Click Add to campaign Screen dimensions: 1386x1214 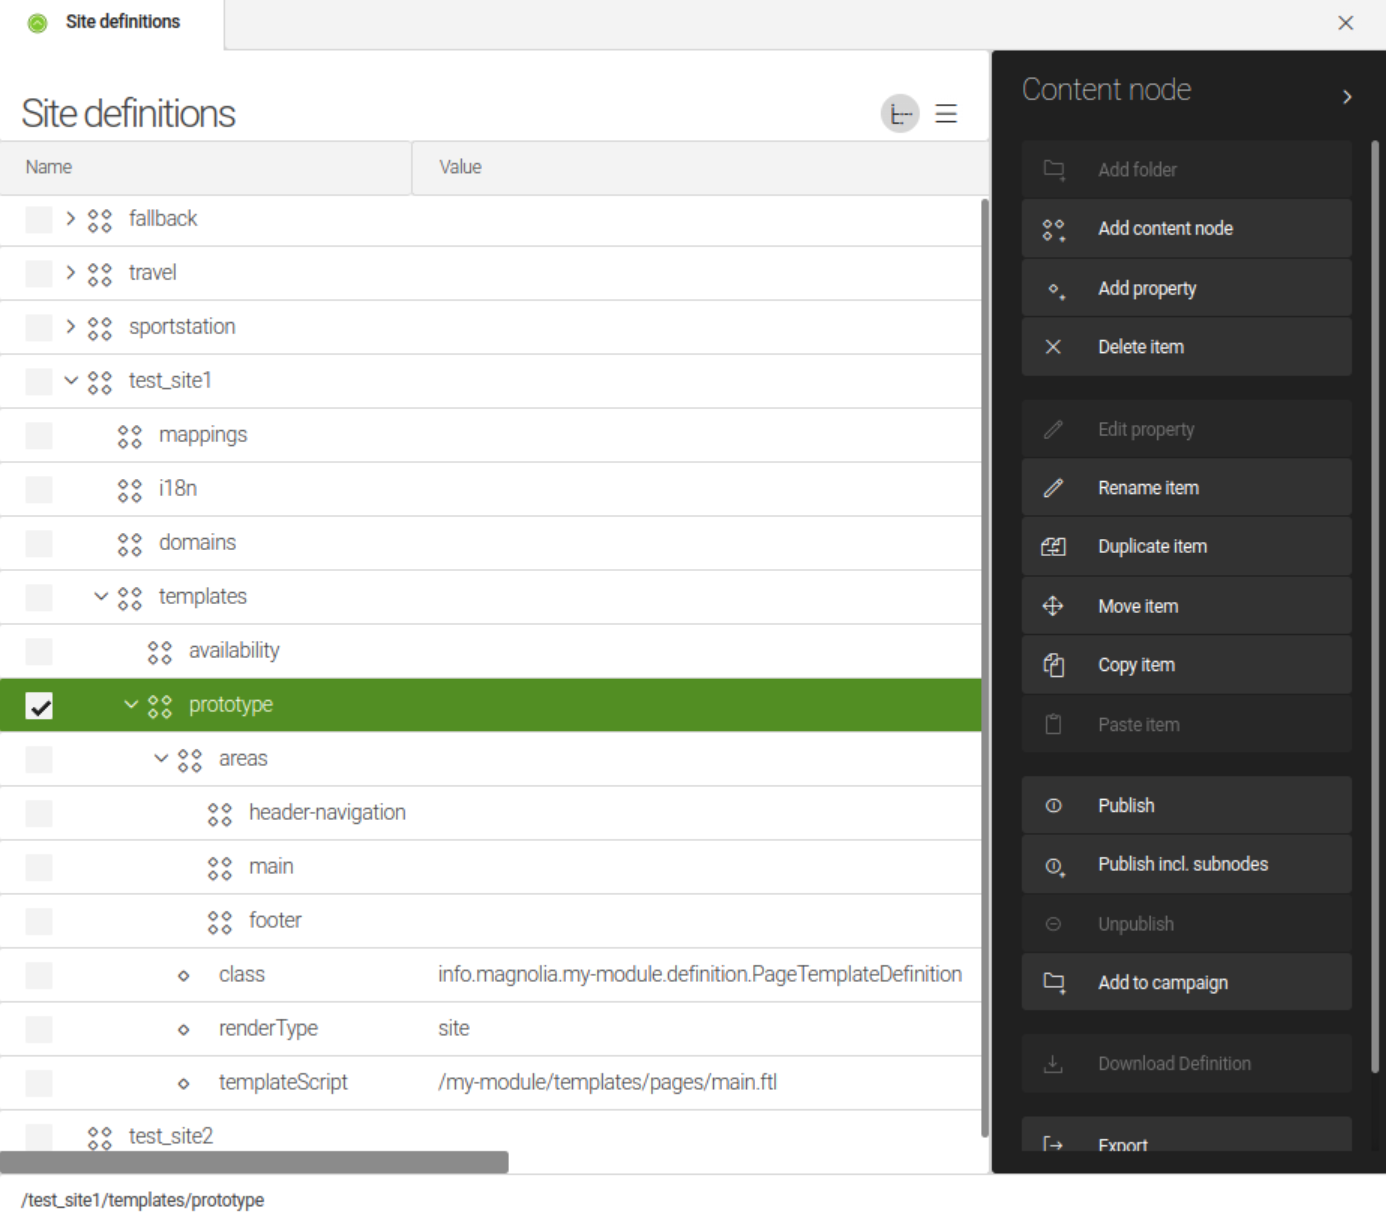click(x=1163, y=982)
